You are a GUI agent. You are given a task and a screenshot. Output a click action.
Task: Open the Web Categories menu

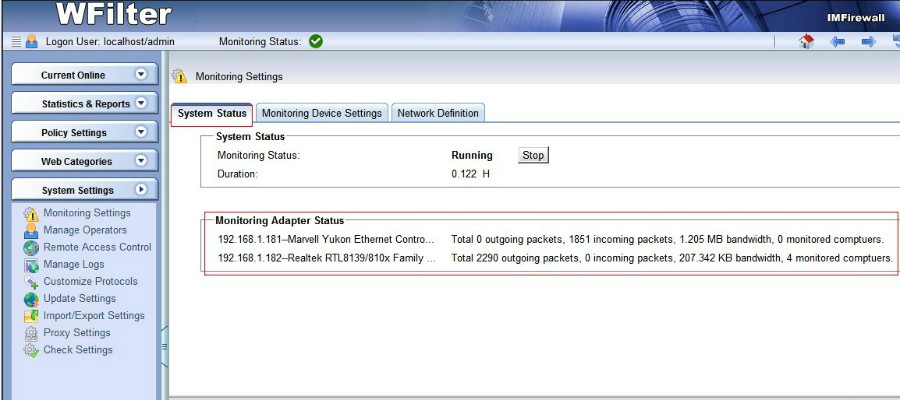click(x=84, y=161)
